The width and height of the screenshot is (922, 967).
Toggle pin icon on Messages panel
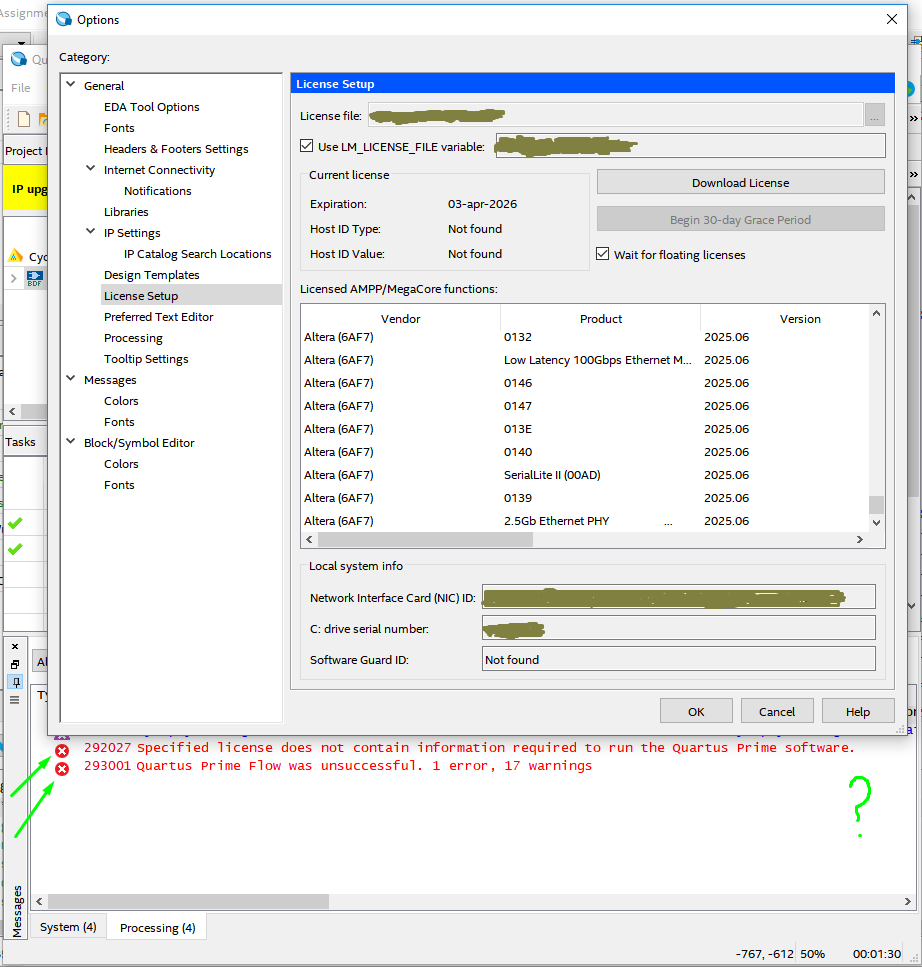click(15, 682)
